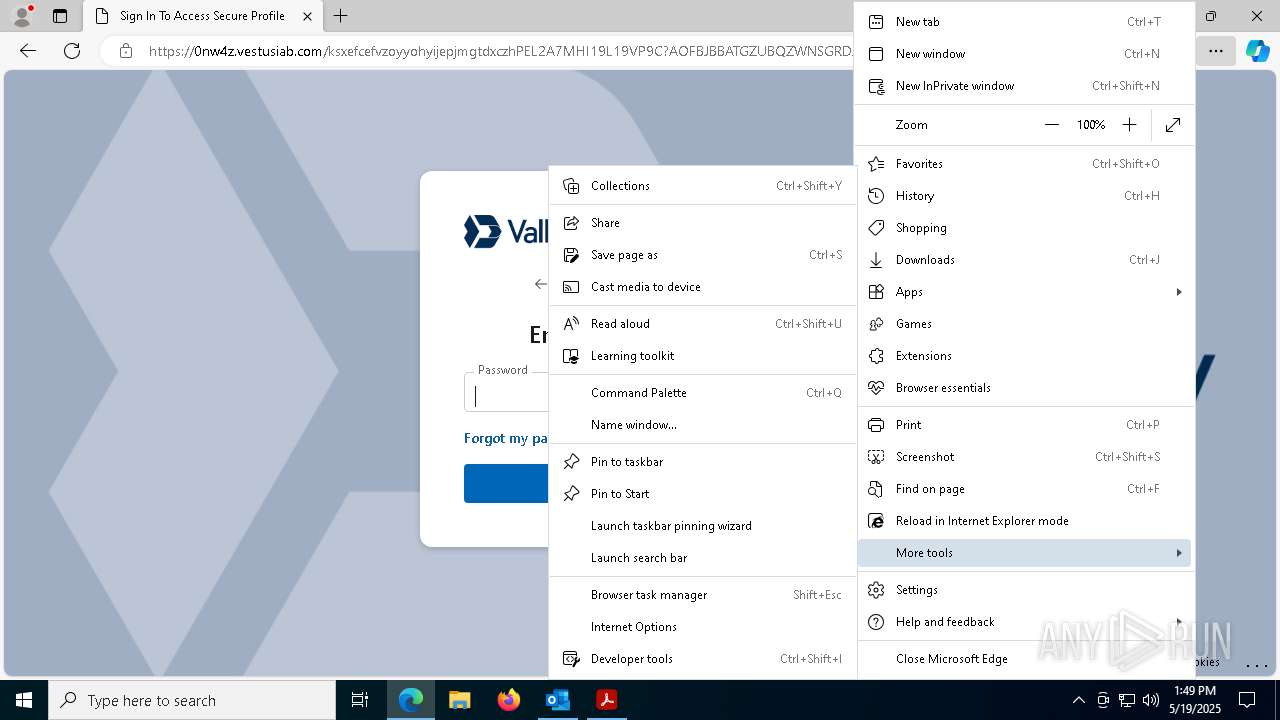Image resolution: width=1280 pixels, height=720 pixels.
Task: Open Browser task manager
Action: tap(703, 595)
